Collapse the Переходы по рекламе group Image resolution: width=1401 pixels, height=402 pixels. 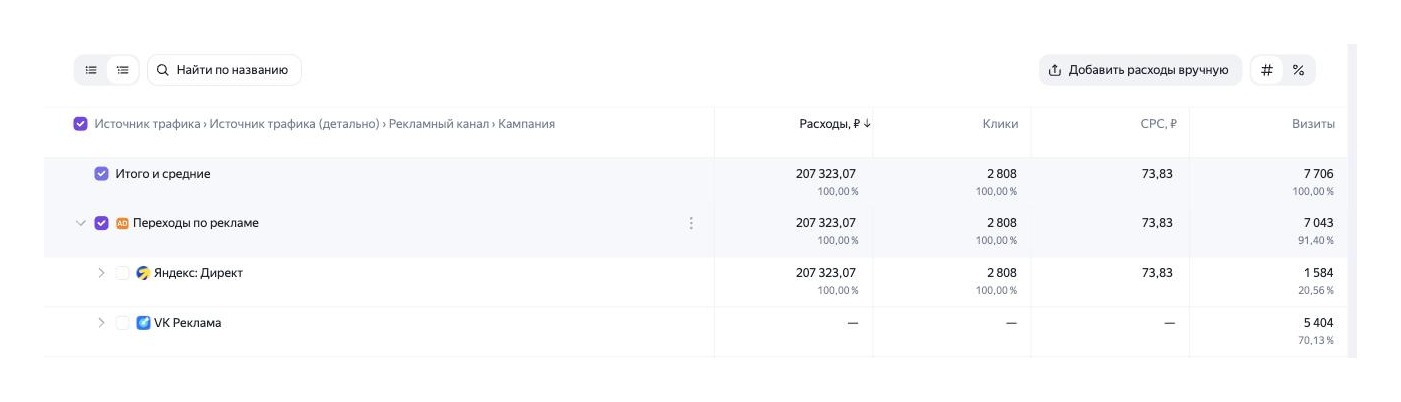81,223
